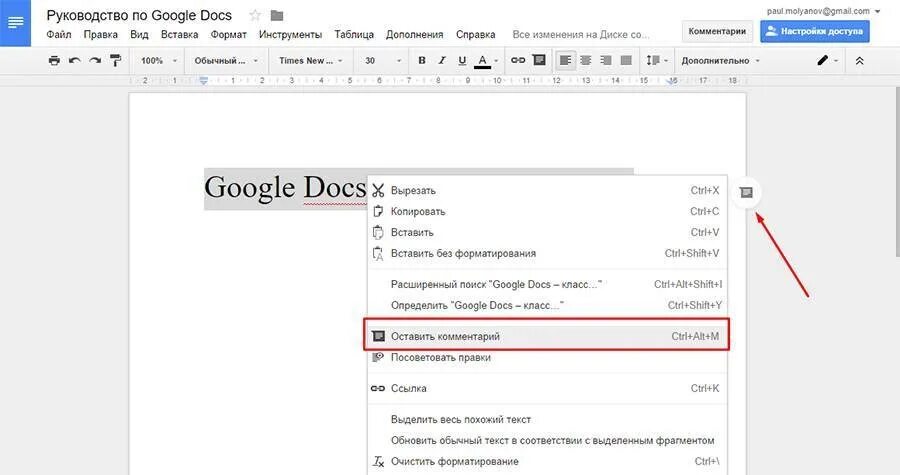The height and width of the screenshot is (475, 900).
Task: Open the Дополнения menu
Action: click(414, 34)
